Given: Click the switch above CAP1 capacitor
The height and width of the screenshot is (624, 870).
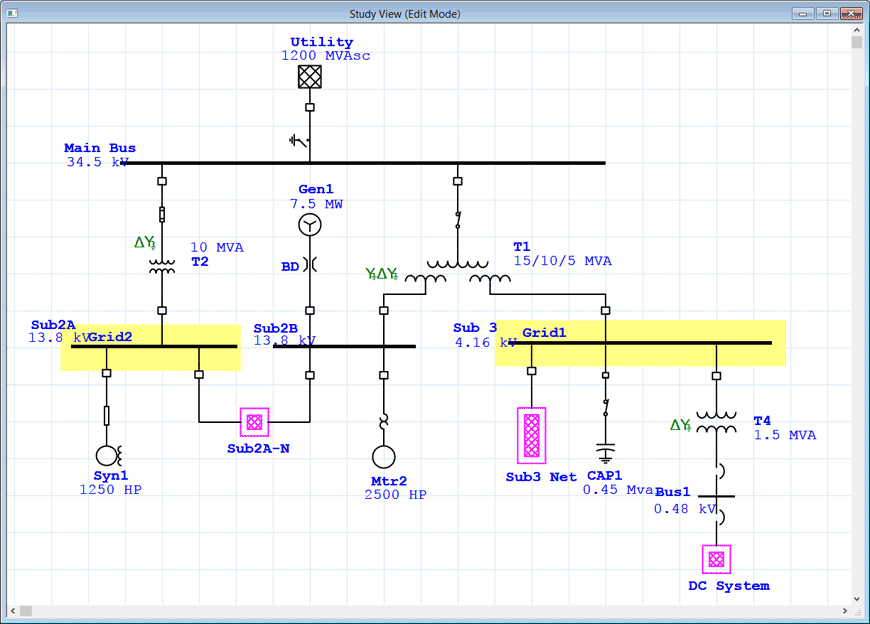Looking at the screenshot, I should pyautogui.click(x=606, y=408).
